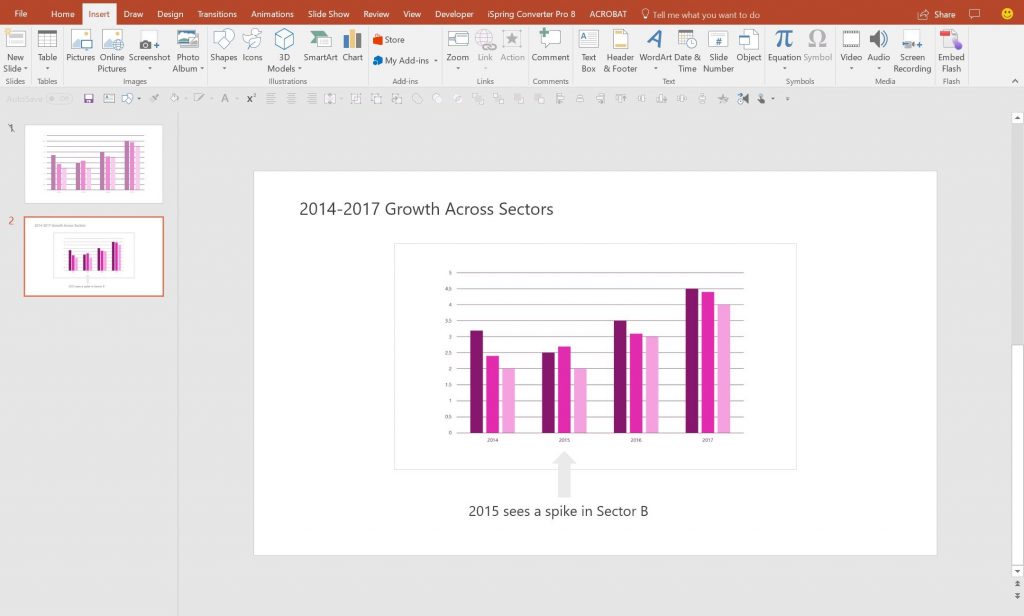Take a Screenshot using the ribbon tool
Viewport: 1024px width, 616px height.
point(149,47)
